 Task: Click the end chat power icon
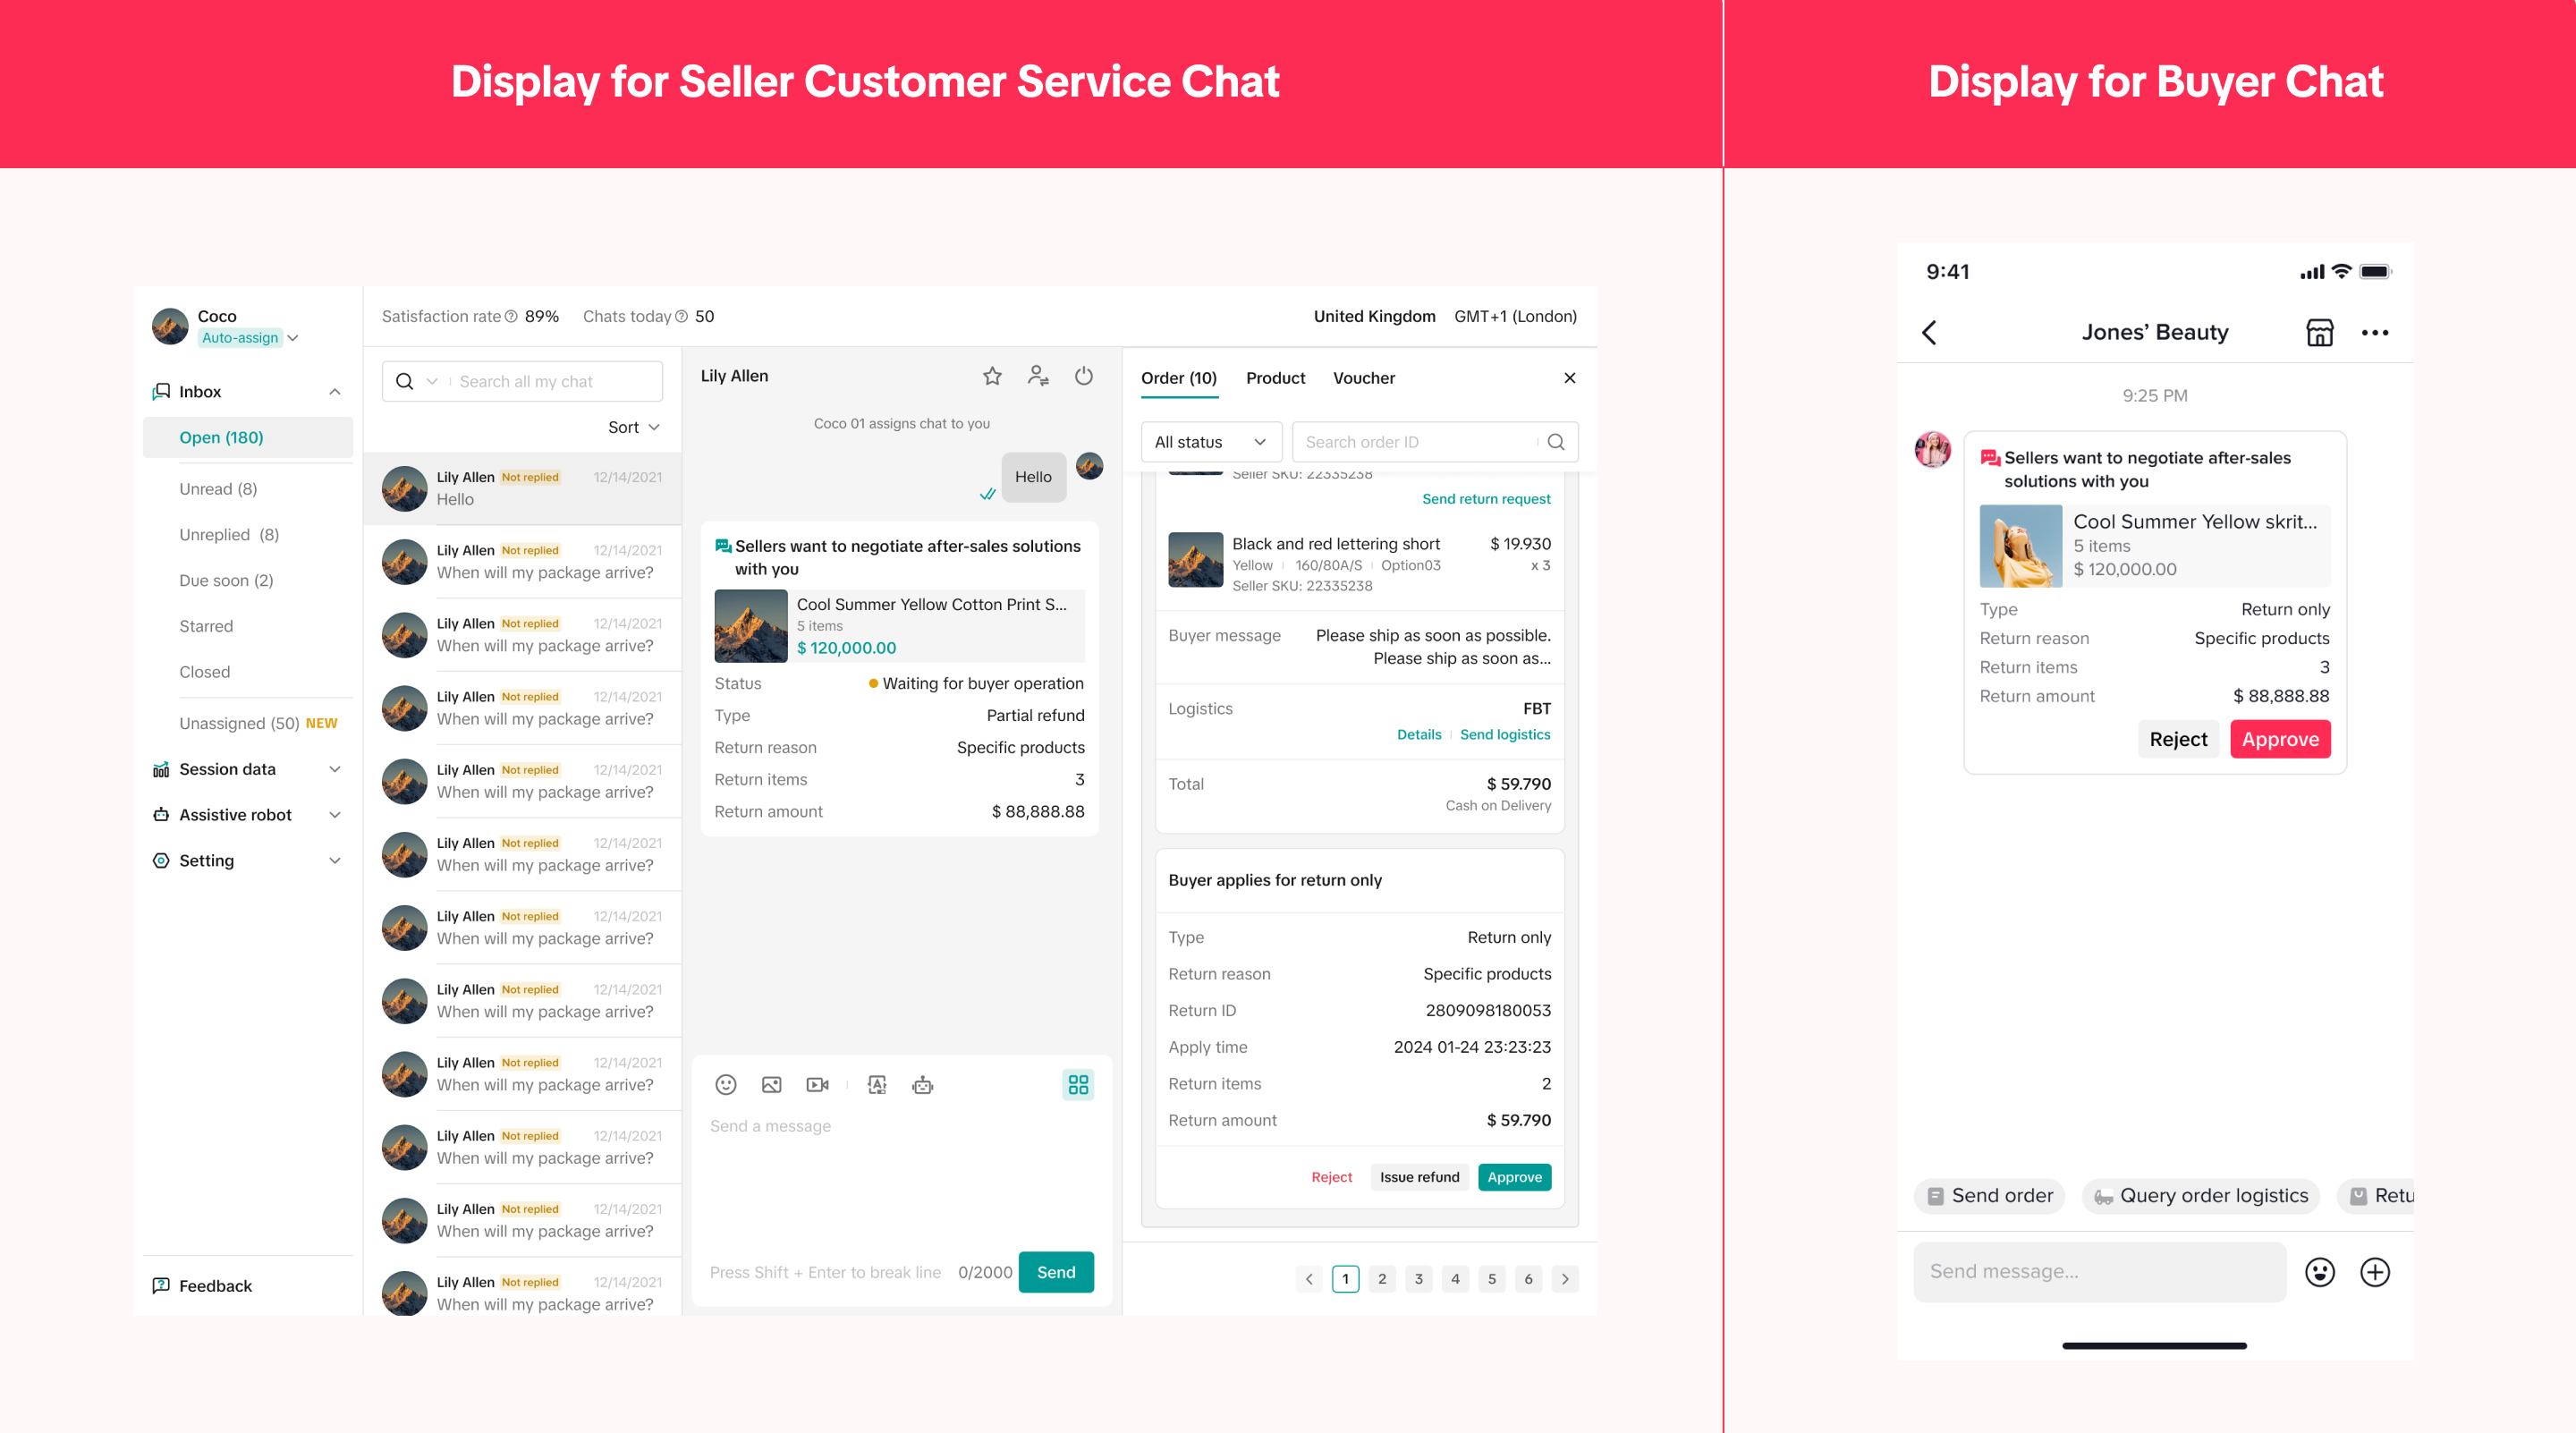coord(1084,376)
